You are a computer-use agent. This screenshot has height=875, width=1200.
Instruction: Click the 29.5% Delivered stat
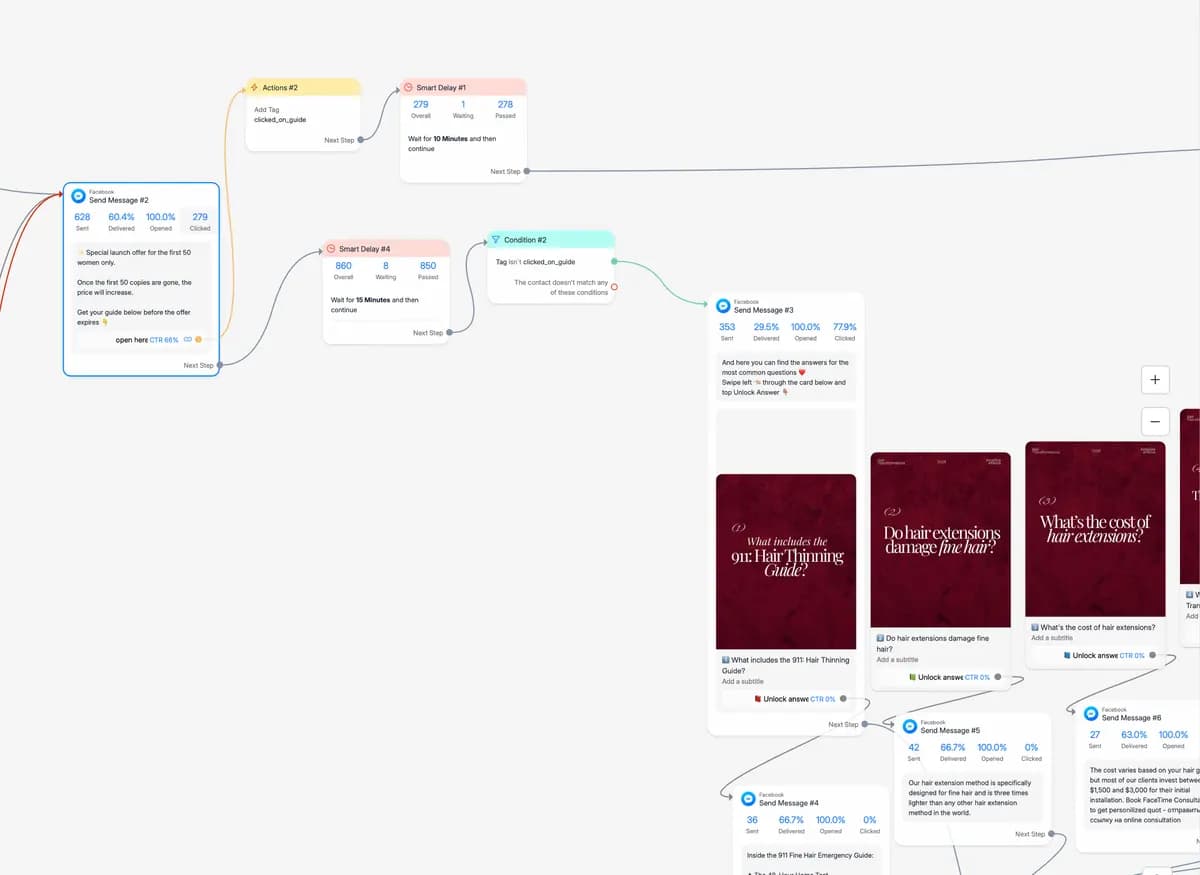(x=766, y=331)
